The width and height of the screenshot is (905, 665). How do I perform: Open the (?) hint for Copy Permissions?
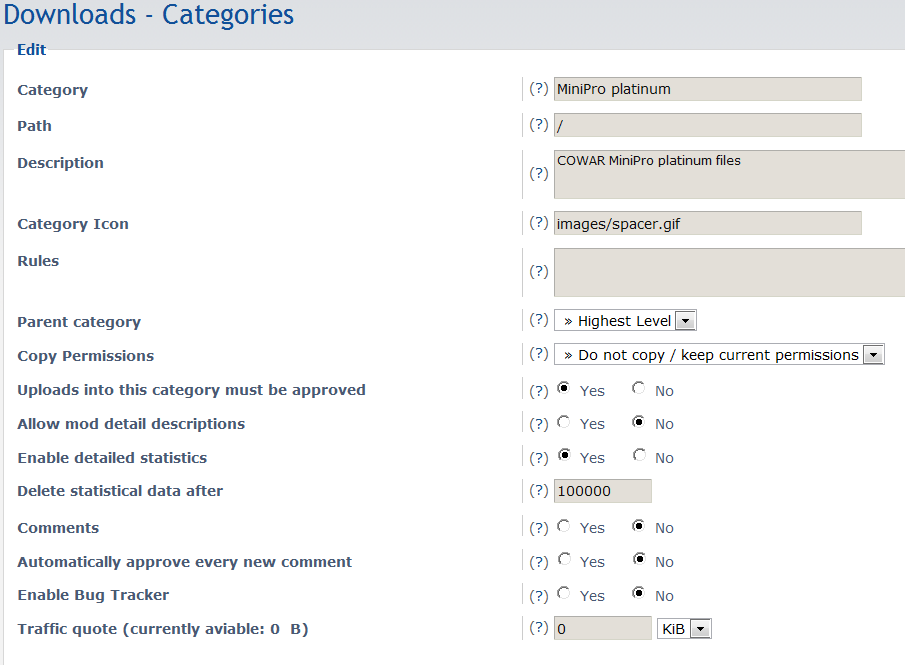(x=538, y=355)
